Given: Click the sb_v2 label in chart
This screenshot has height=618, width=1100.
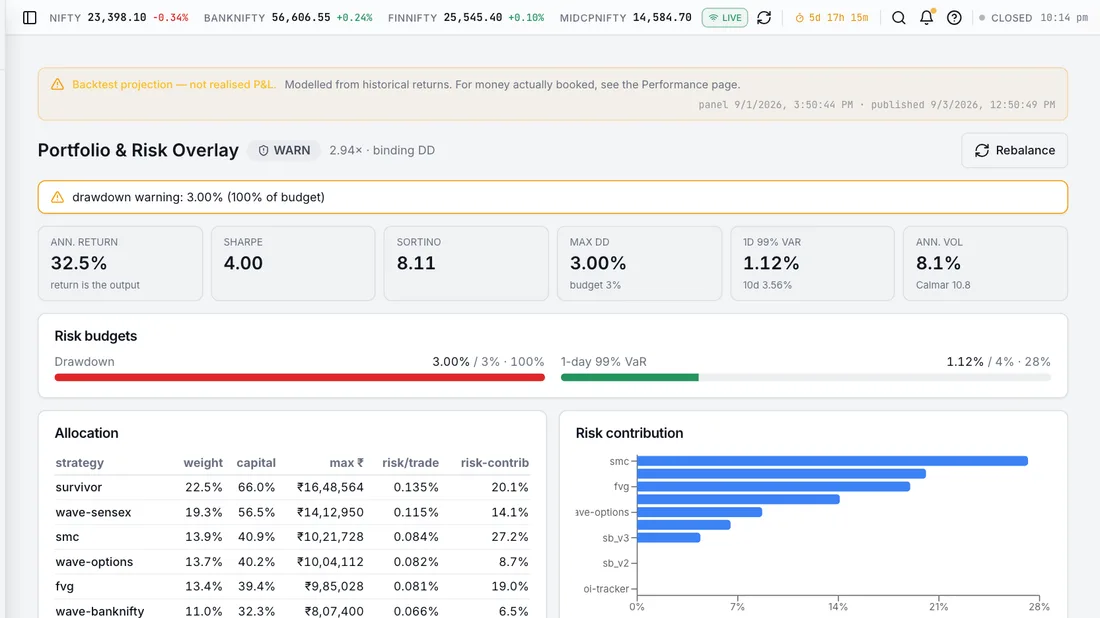Looking at the screenshot, I should [616, 563].
